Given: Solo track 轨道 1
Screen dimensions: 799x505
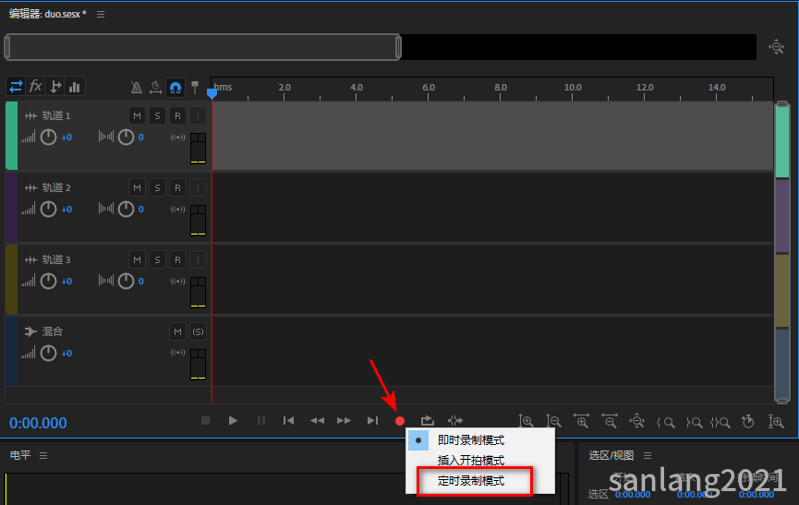Looking at the screenshot, I should point(157,116).
